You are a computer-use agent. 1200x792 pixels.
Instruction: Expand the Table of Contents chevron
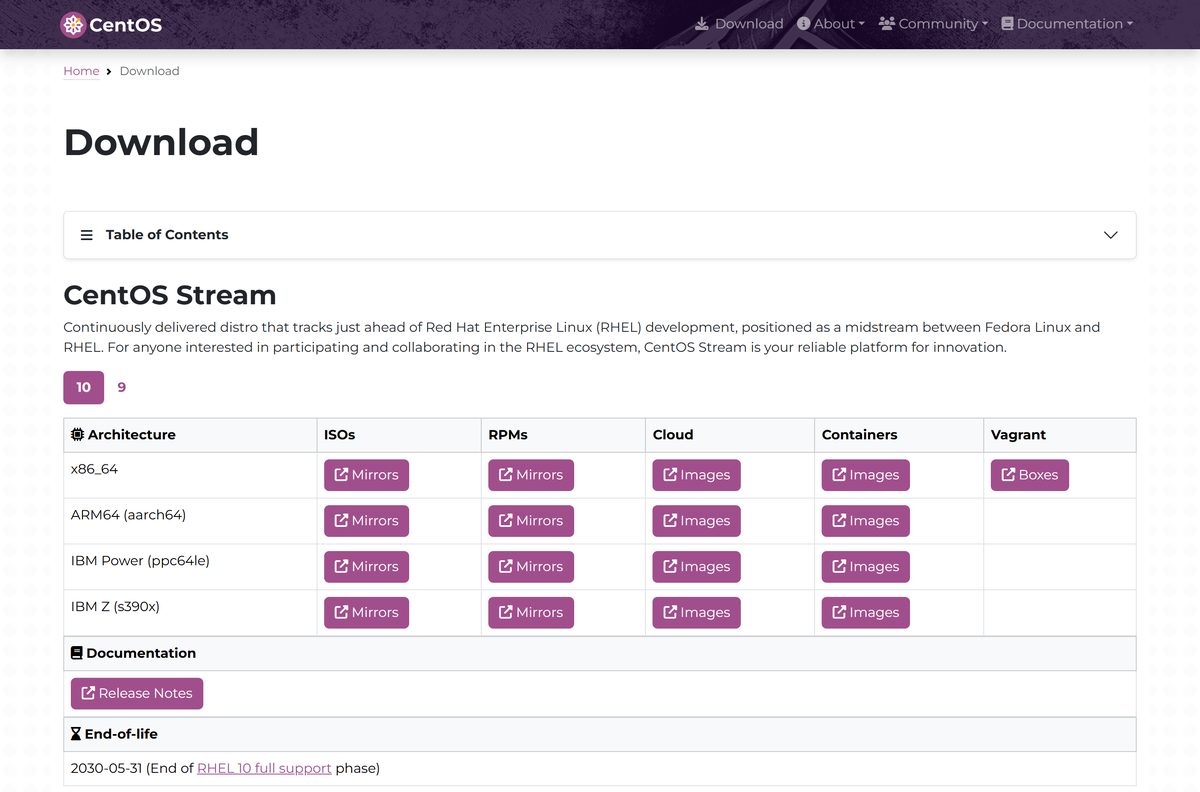coord(1110,235)
